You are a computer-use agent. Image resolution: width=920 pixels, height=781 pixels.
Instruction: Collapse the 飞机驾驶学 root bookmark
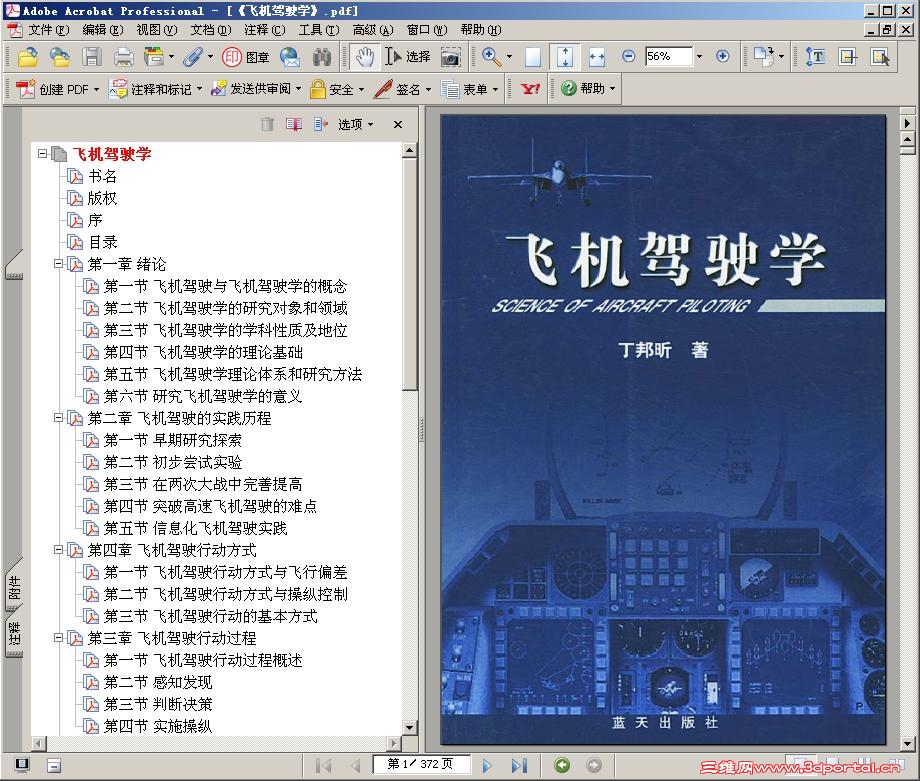click(42, 154)
